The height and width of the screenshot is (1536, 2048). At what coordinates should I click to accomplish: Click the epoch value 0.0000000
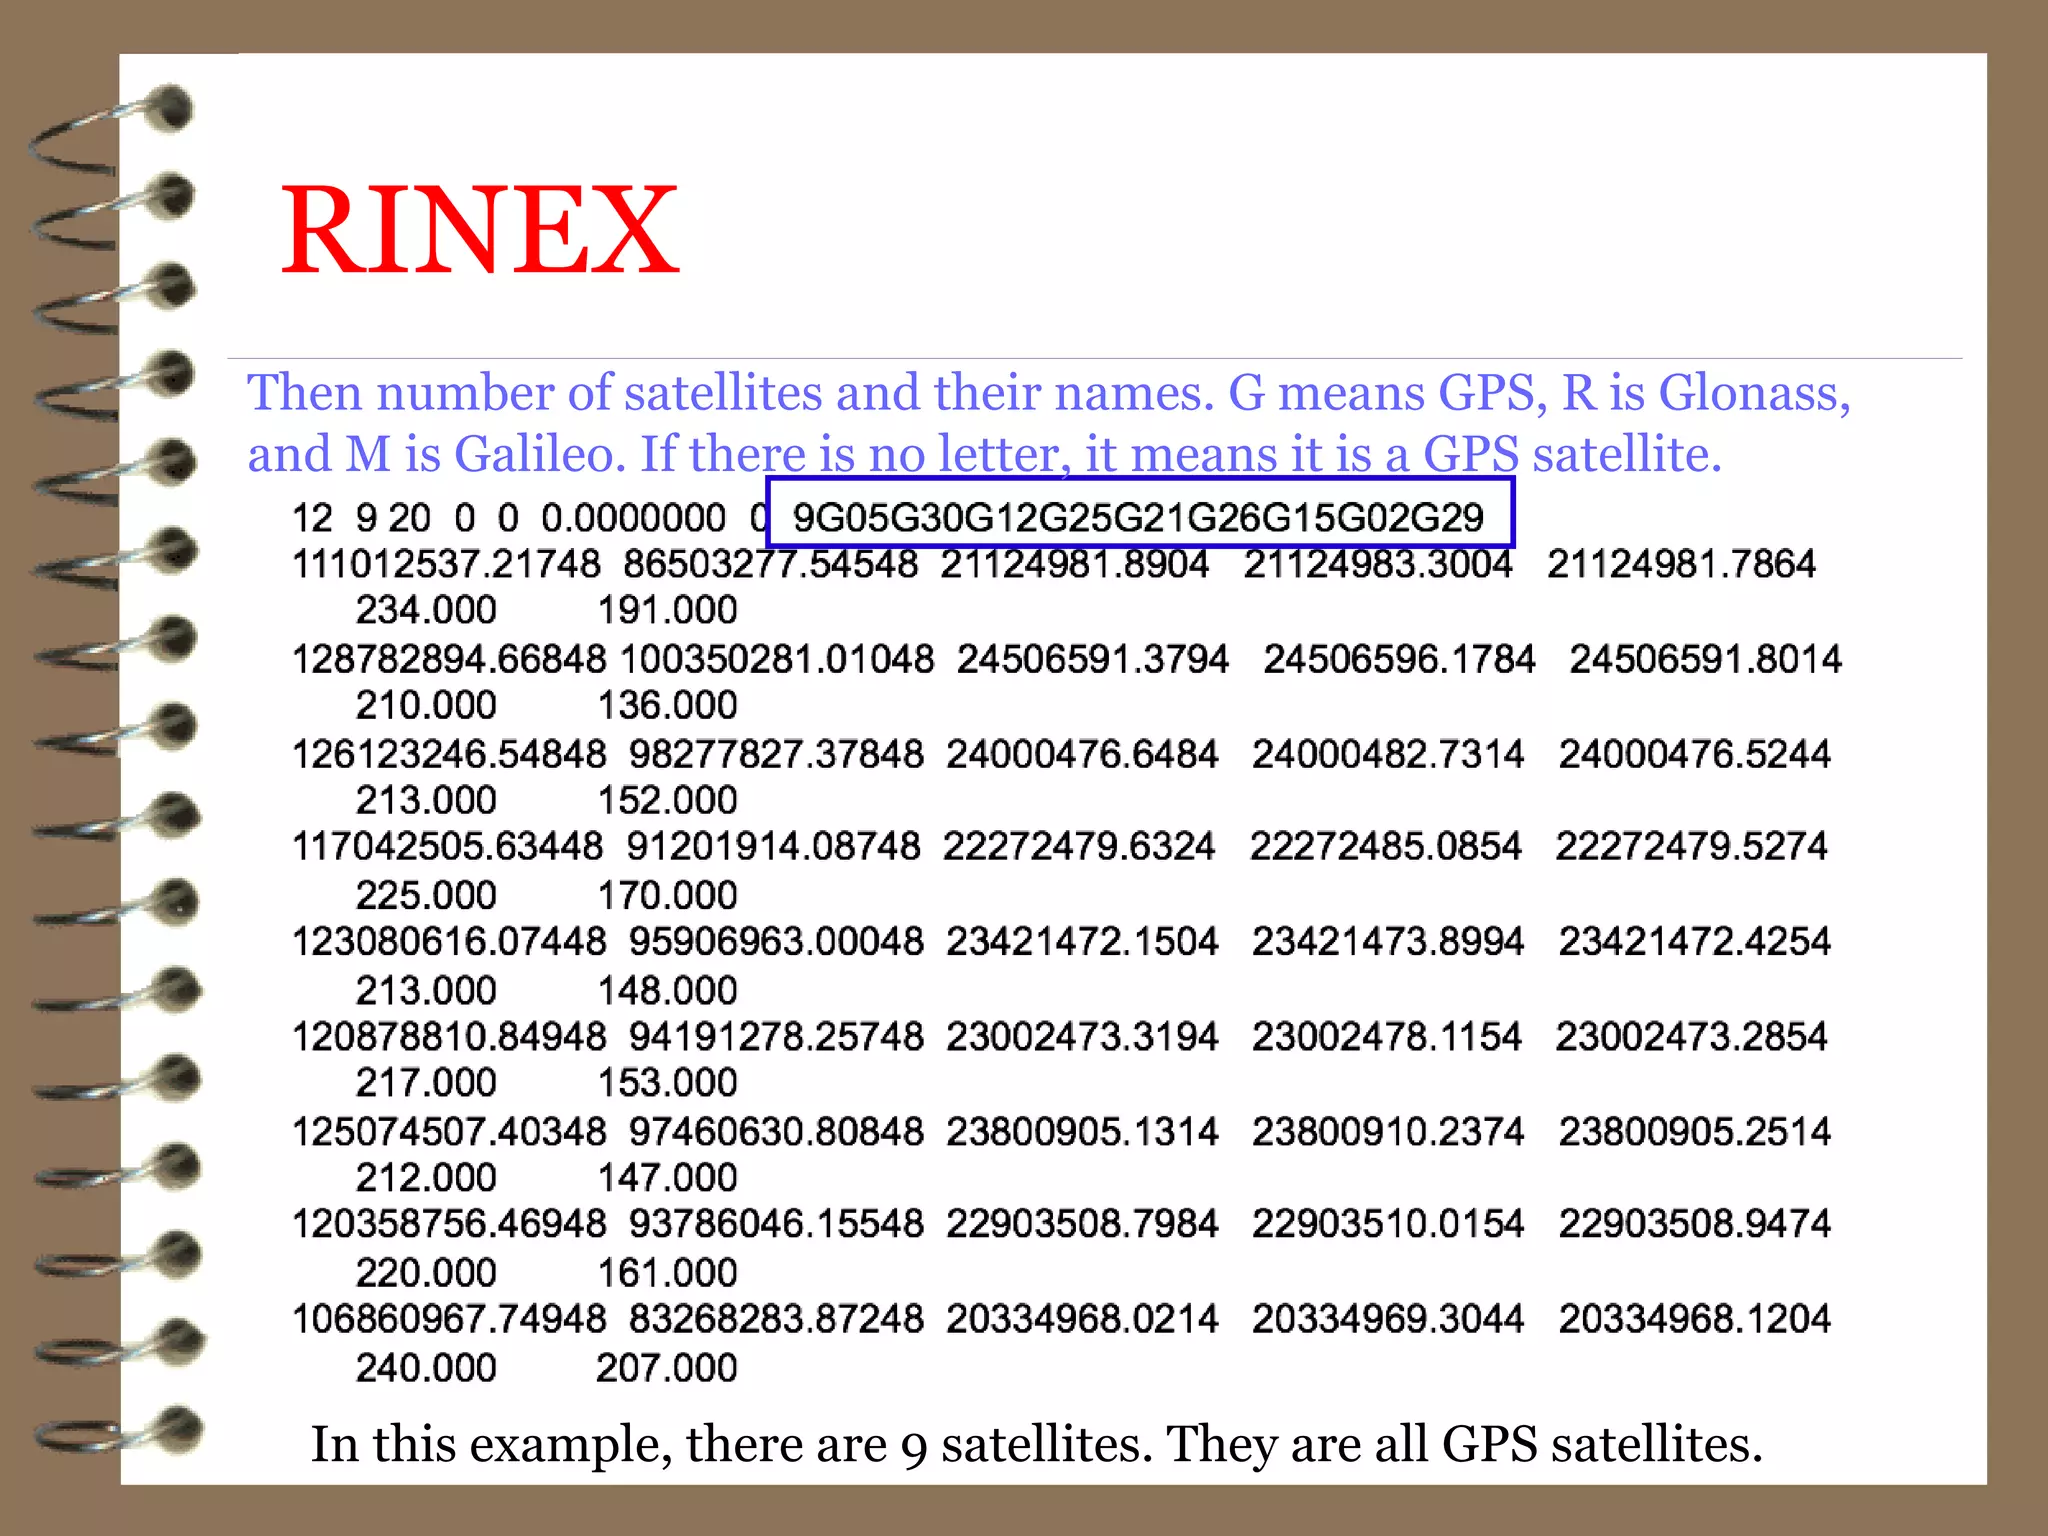633,518
